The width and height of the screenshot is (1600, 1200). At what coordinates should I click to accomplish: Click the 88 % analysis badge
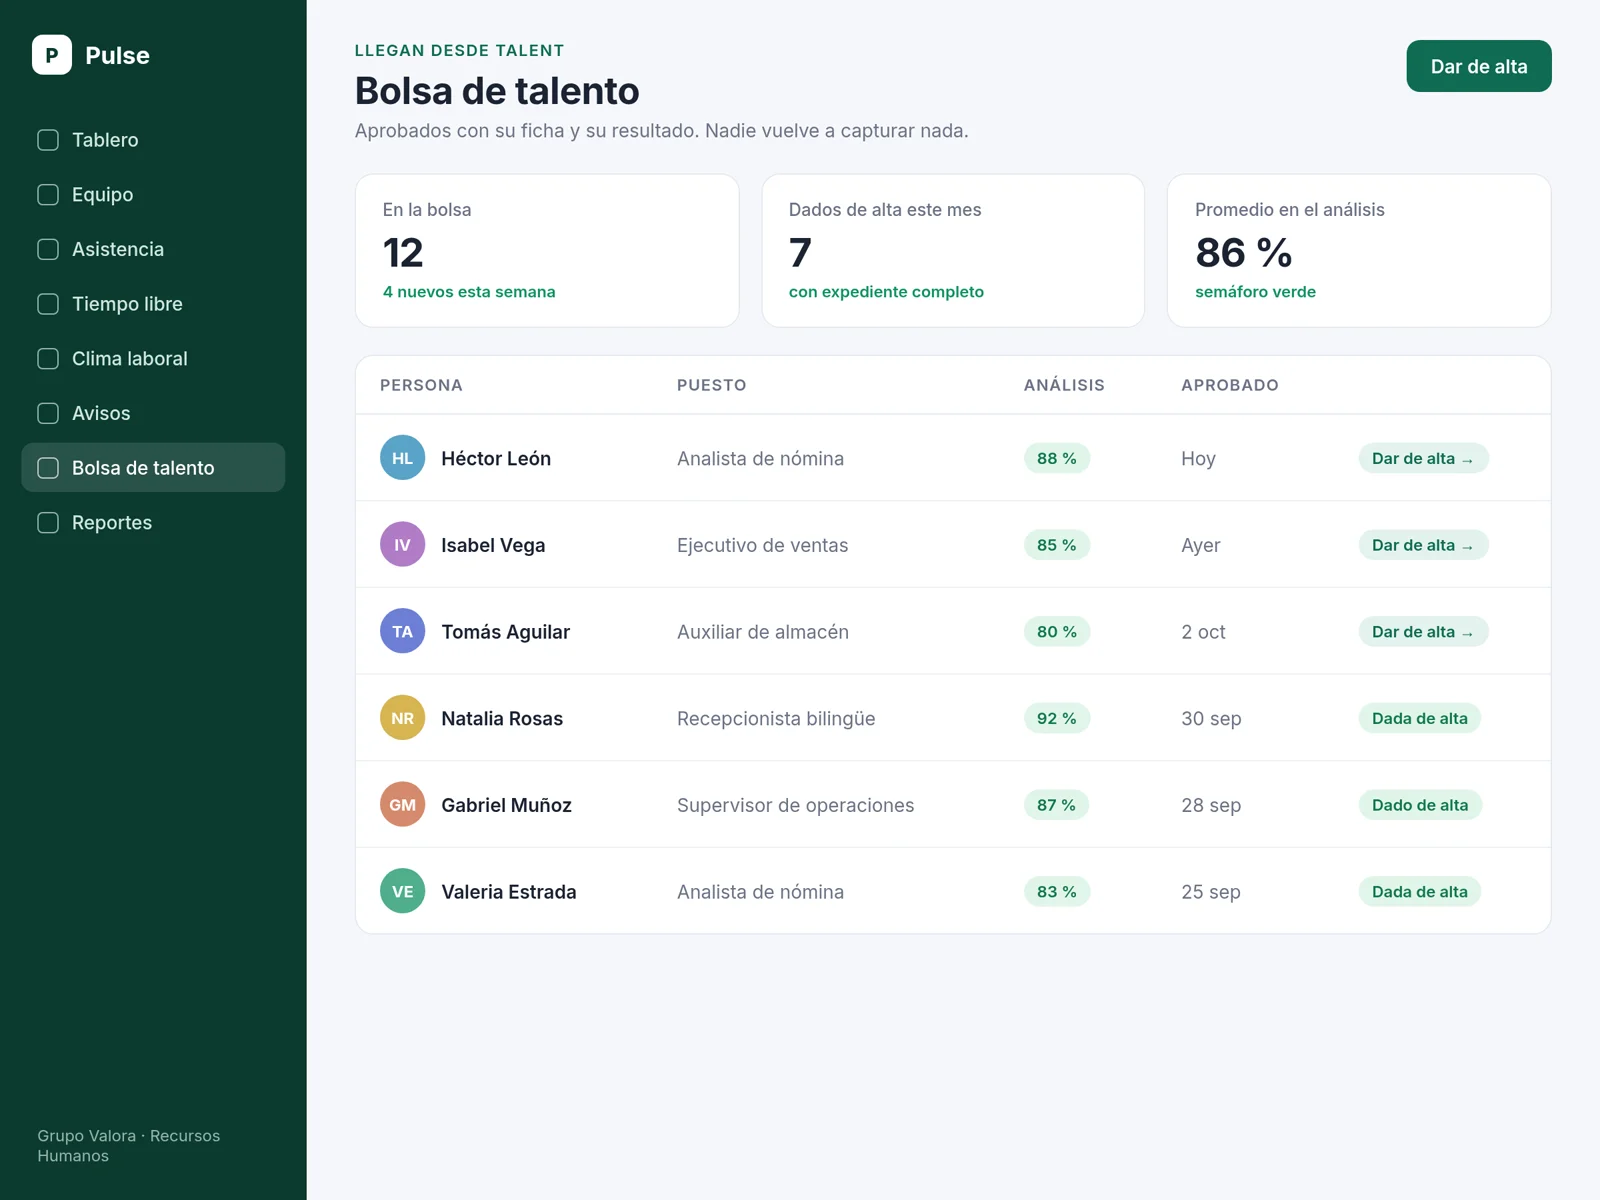coord(1057,458)
